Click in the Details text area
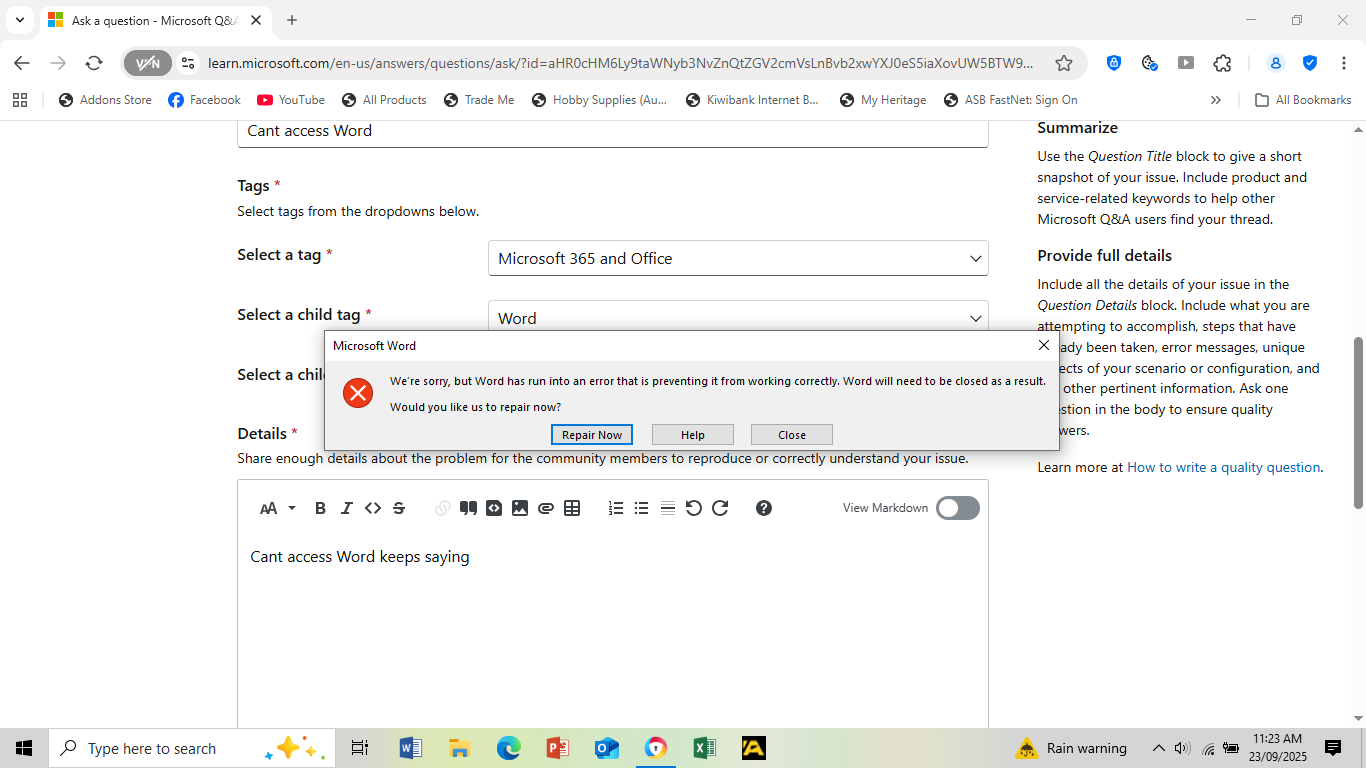This screenshot has width=1366, height=768. [x=613, y=630]
